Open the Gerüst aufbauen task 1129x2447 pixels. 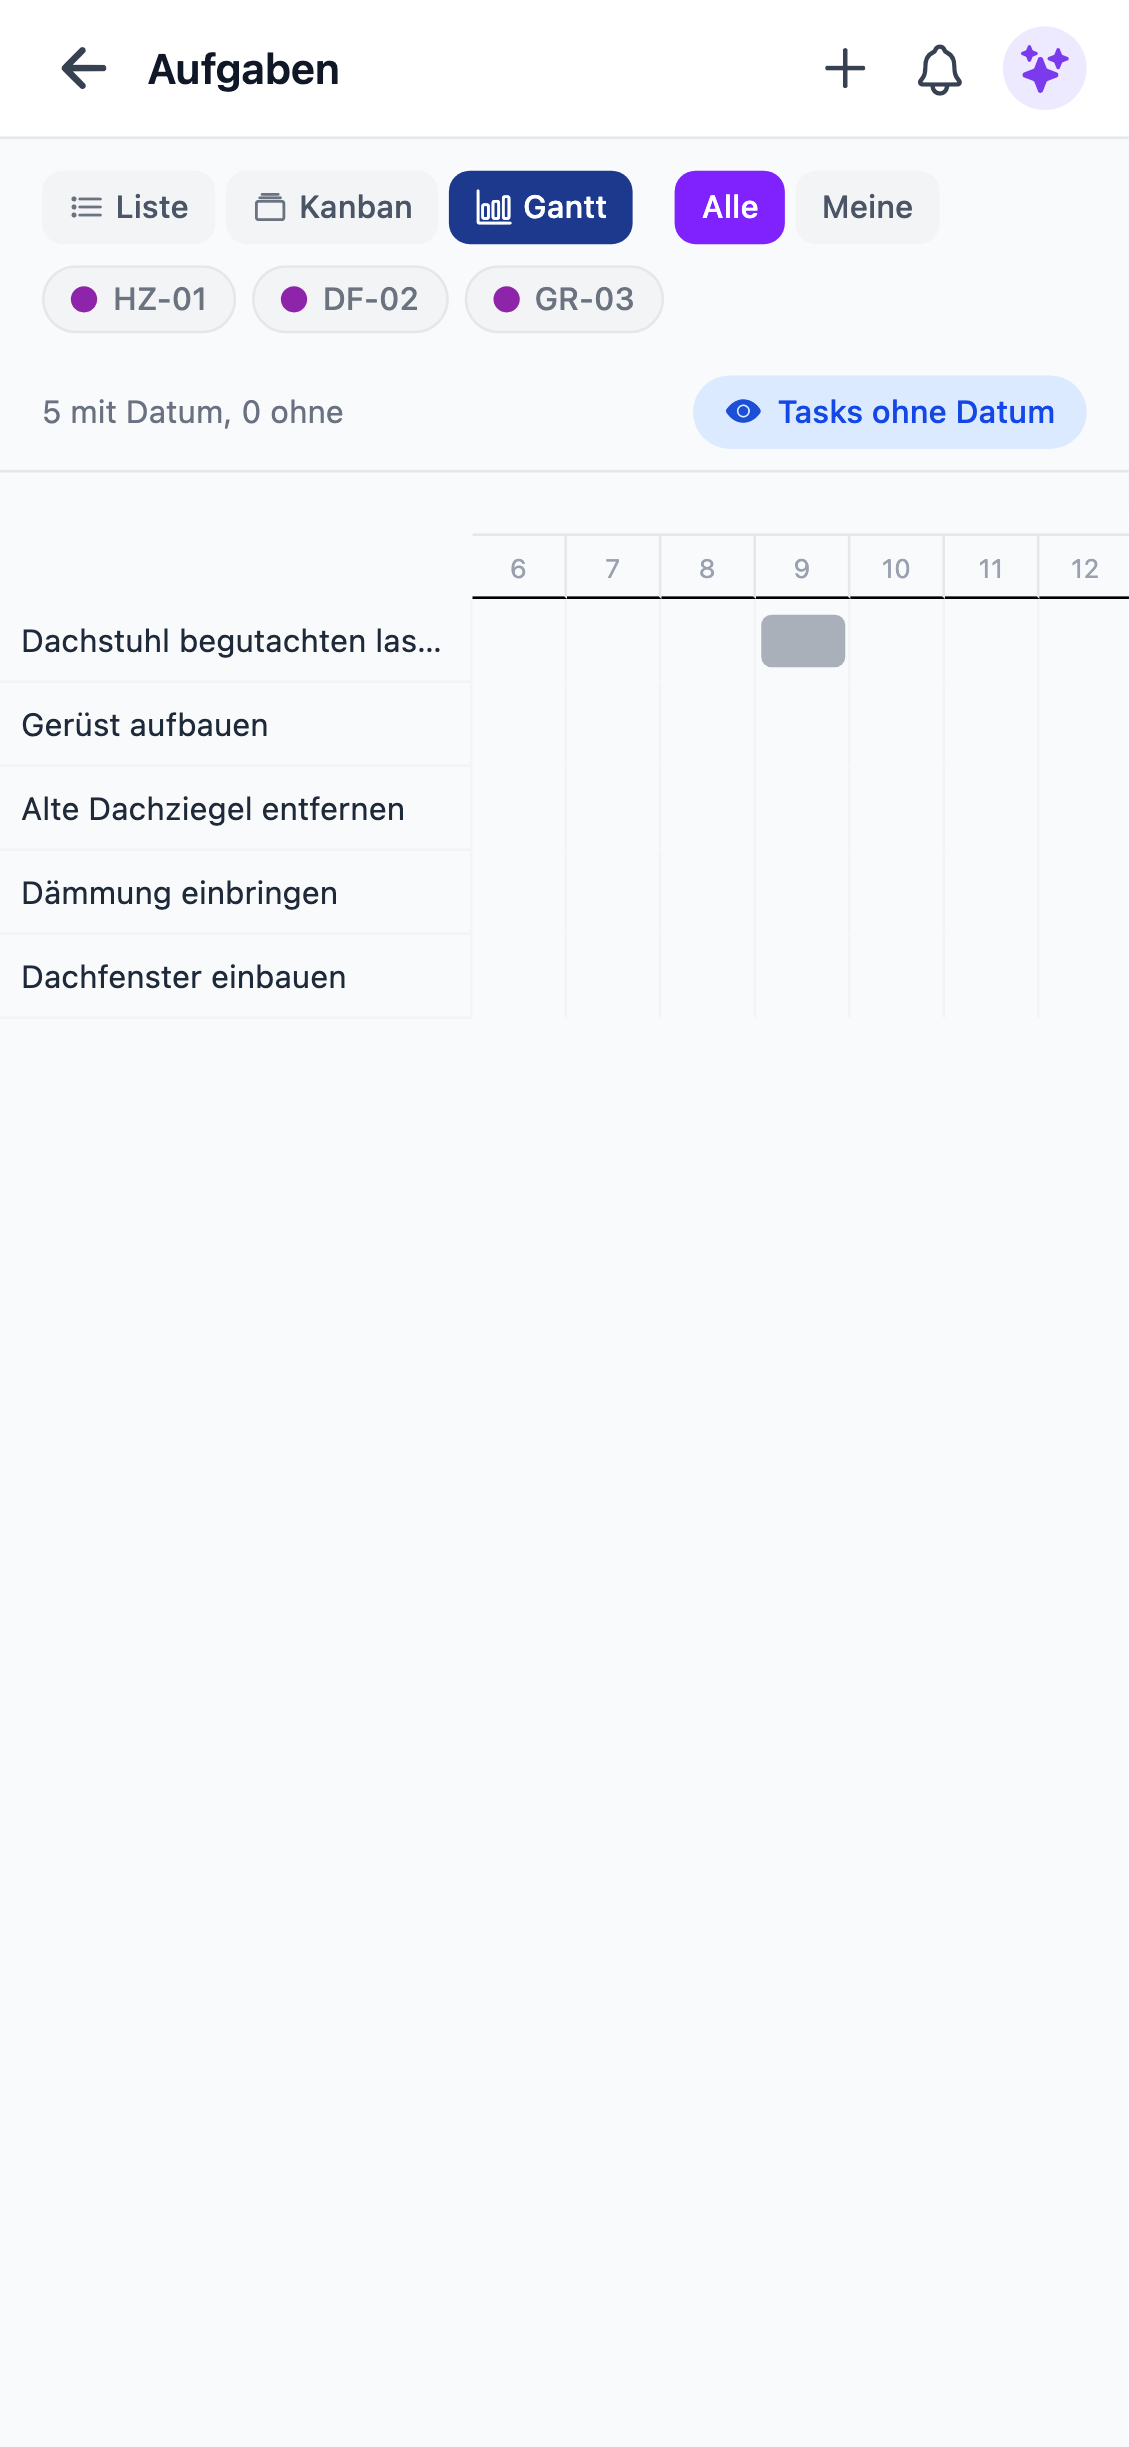click(145, 725)
